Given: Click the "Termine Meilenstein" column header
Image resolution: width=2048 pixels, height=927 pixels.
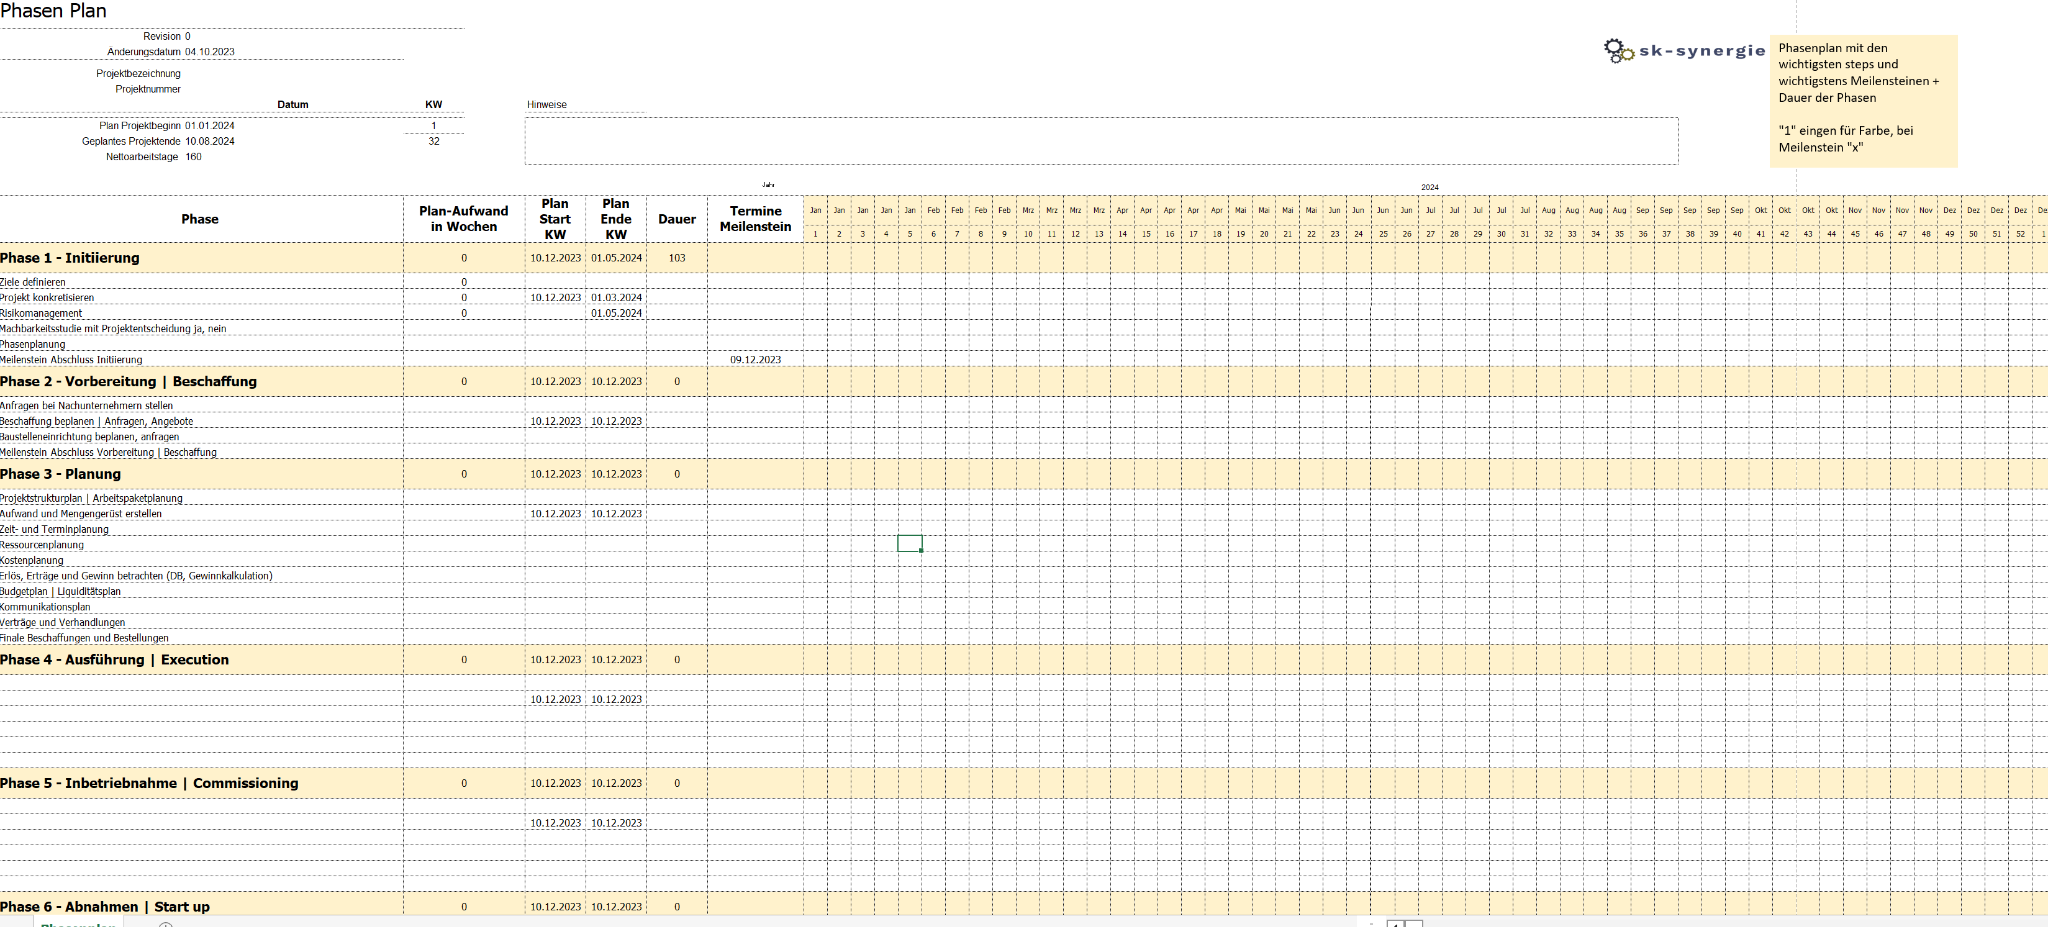Looking at the screenshot, I should (755, 219).
